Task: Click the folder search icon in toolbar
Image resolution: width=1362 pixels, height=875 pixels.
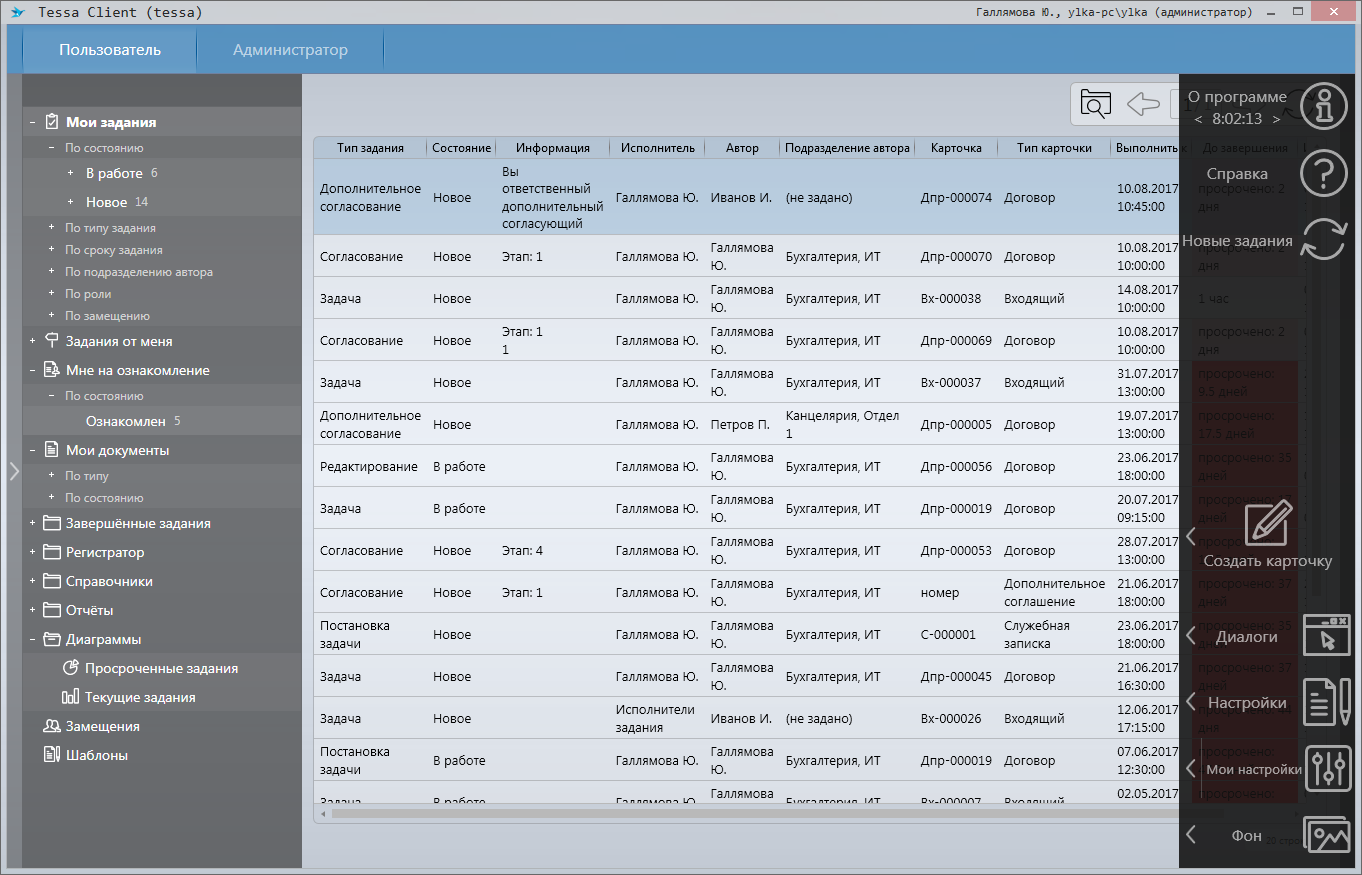Action: (1096, 105)
